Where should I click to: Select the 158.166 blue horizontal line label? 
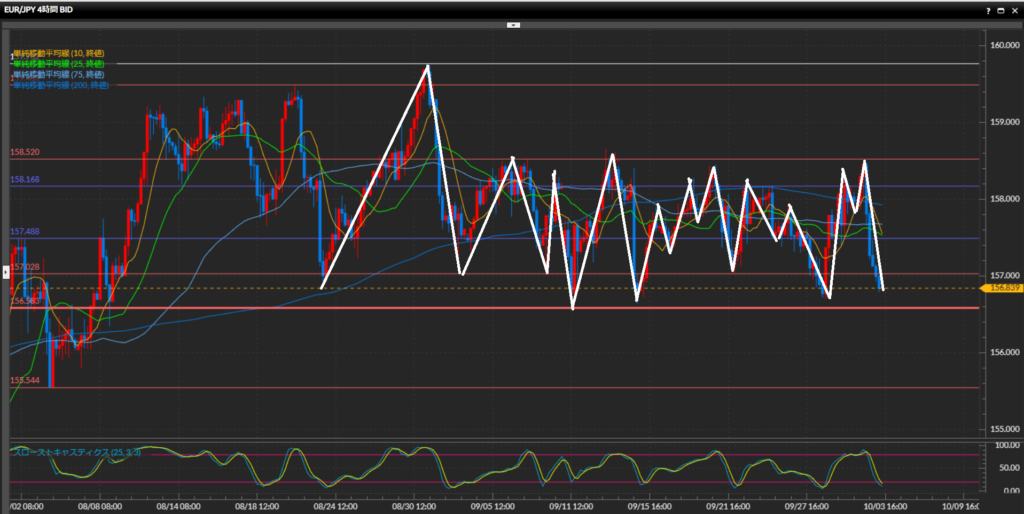click(x=25, y=180)
